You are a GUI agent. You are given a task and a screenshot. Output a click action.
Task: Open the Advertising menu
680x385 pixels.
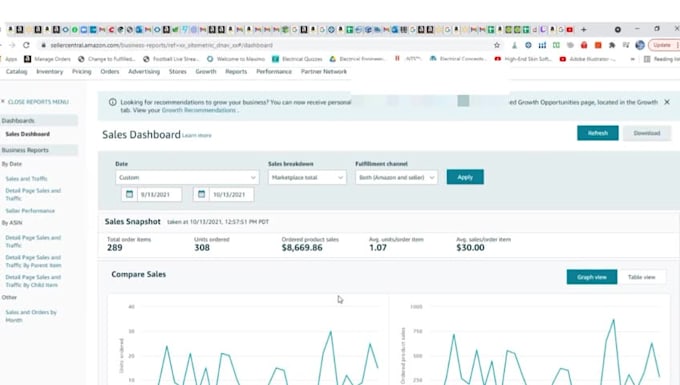[x=144, y=72]
